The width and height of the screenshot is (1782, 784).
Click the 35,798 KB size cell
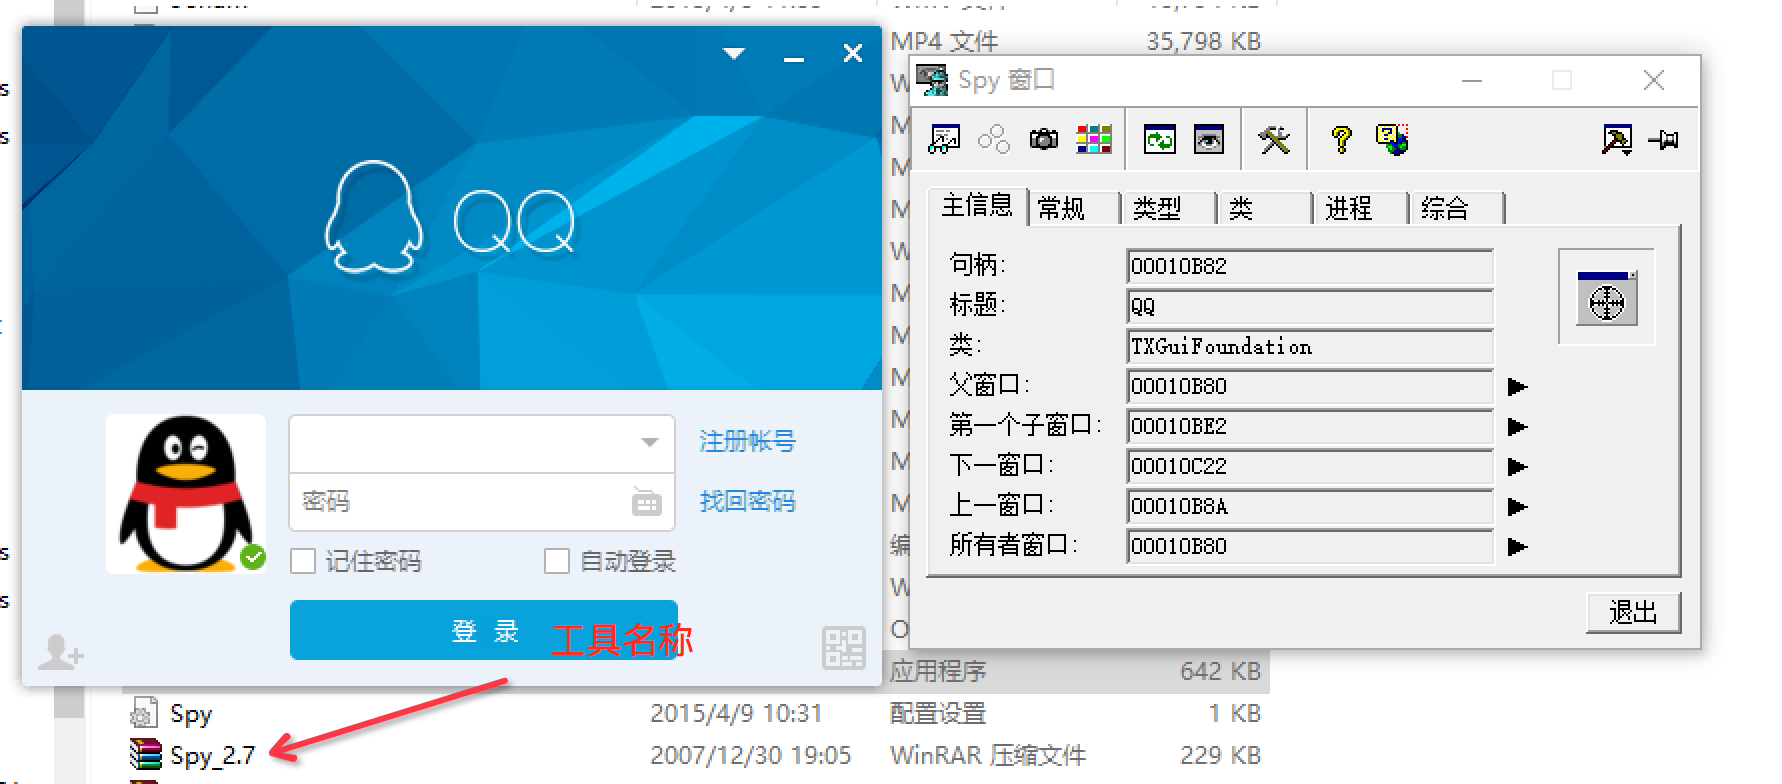[x=1203, y=41]
